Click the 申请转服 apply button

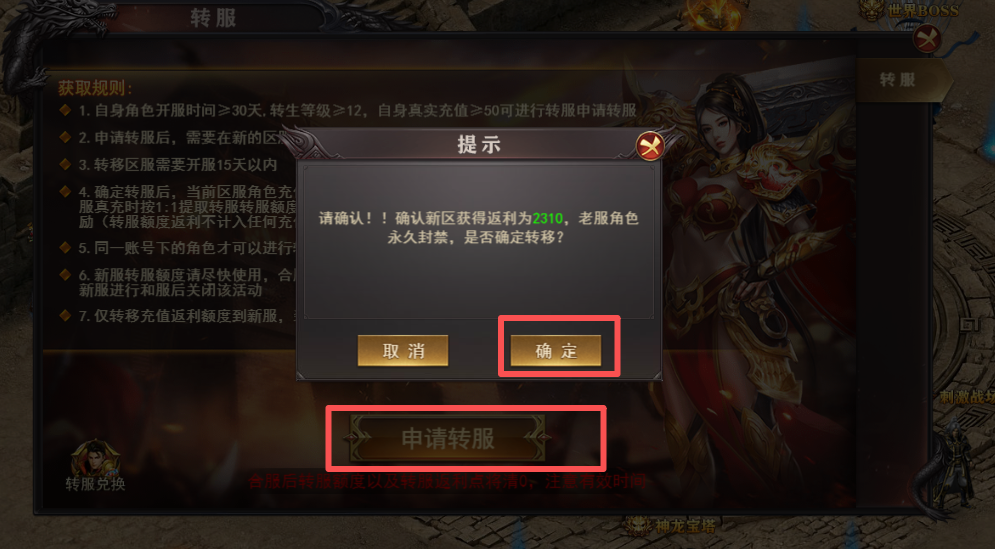coord(447,439)
